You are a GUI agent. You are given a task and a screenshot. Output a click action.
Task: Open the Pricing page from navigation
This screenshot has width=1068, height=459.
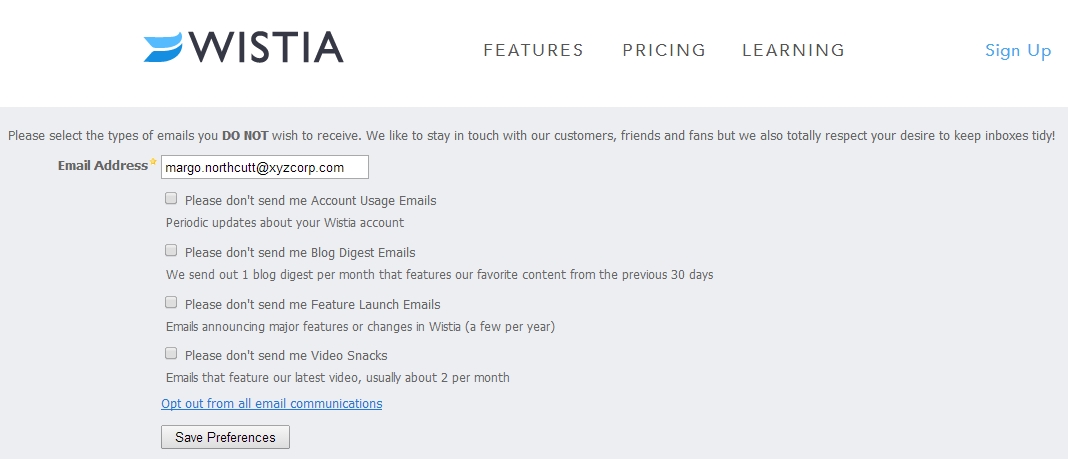click(664, 50)
